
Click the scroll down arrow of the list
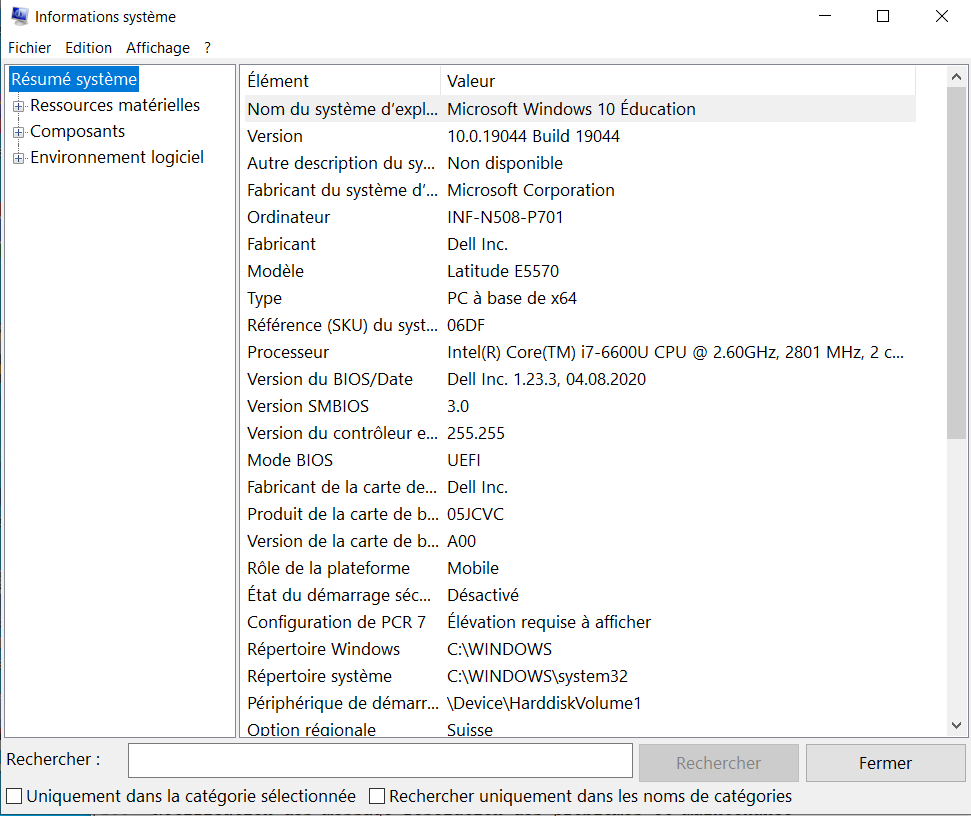coord(956,725)
